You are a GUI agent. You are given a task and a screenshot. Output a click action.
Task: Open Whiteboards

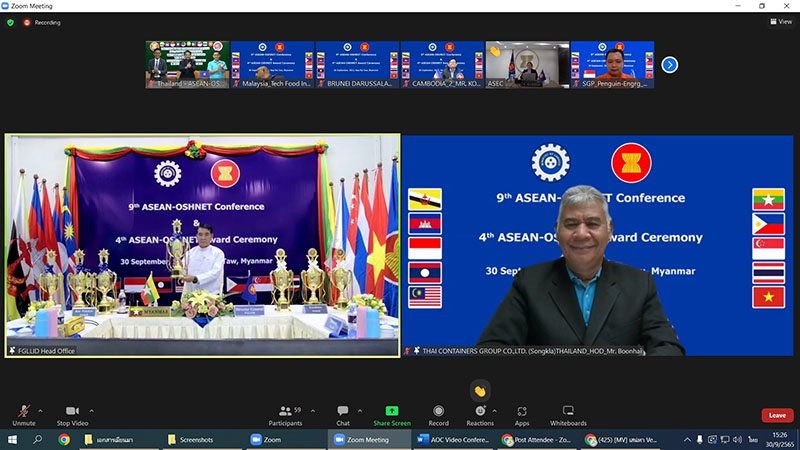[568, 414]
